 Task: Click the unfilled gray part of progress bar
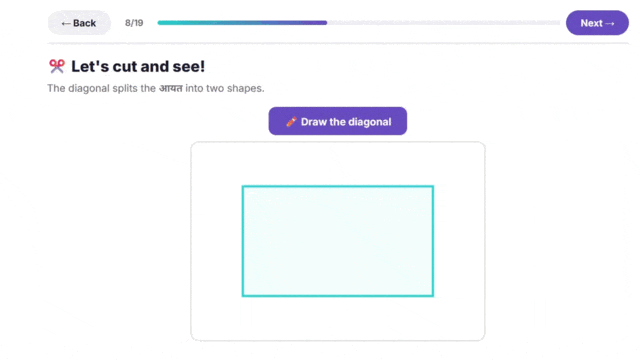(444, 22)
